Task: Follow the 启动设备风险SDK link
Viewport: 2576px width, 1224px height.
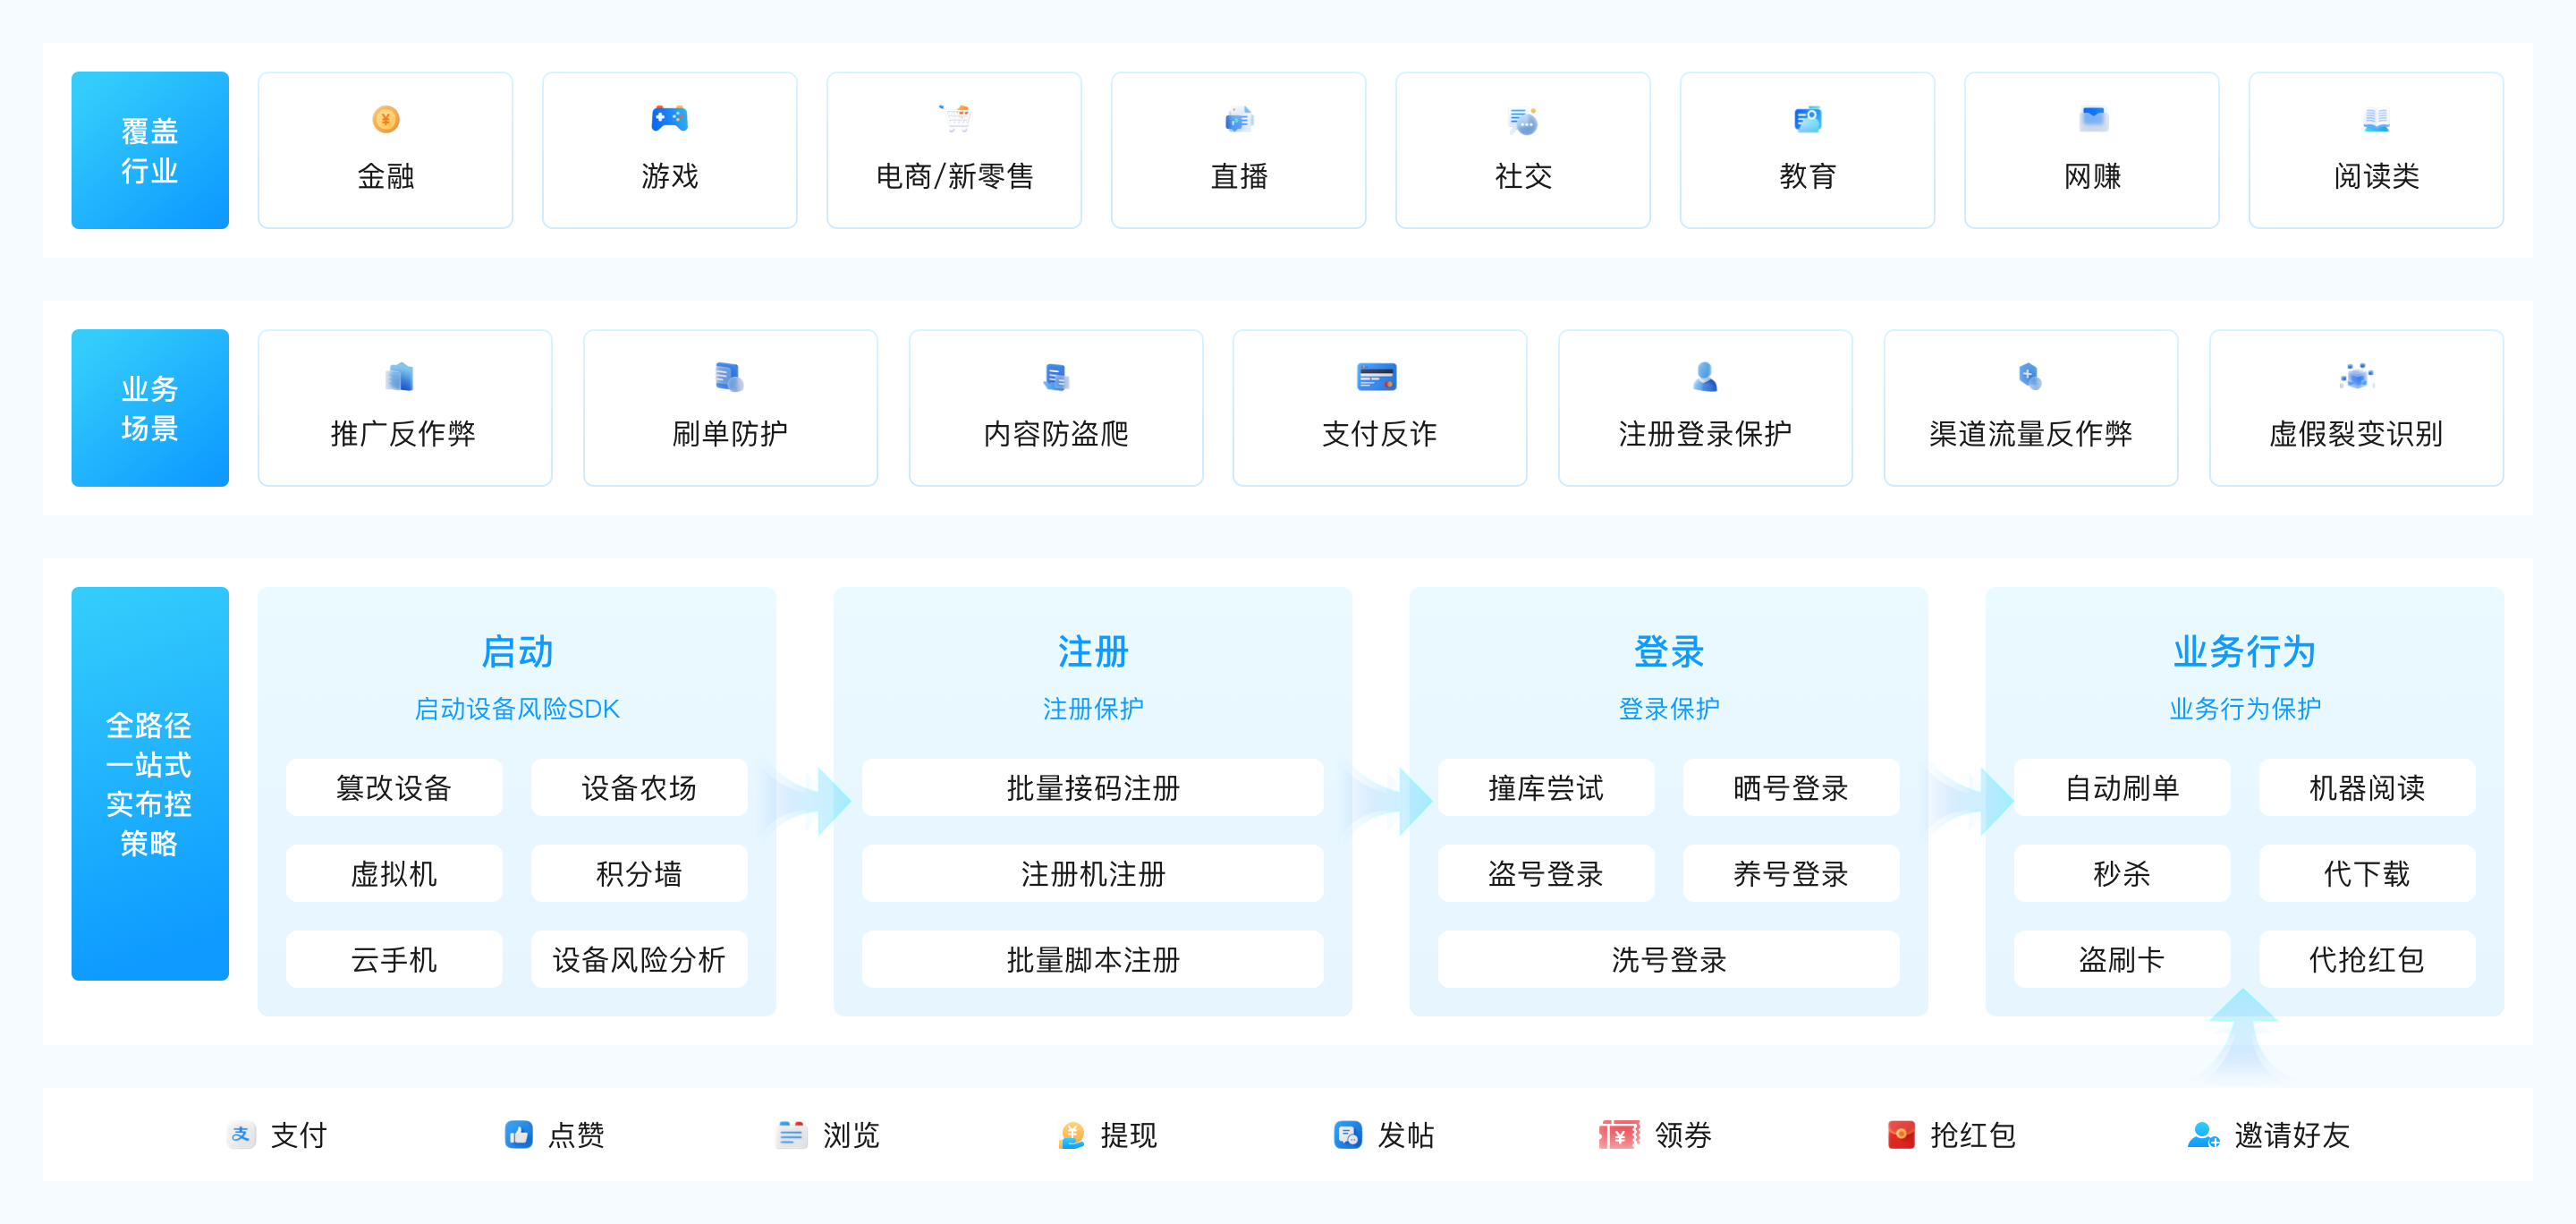Action: pos(517,709)
